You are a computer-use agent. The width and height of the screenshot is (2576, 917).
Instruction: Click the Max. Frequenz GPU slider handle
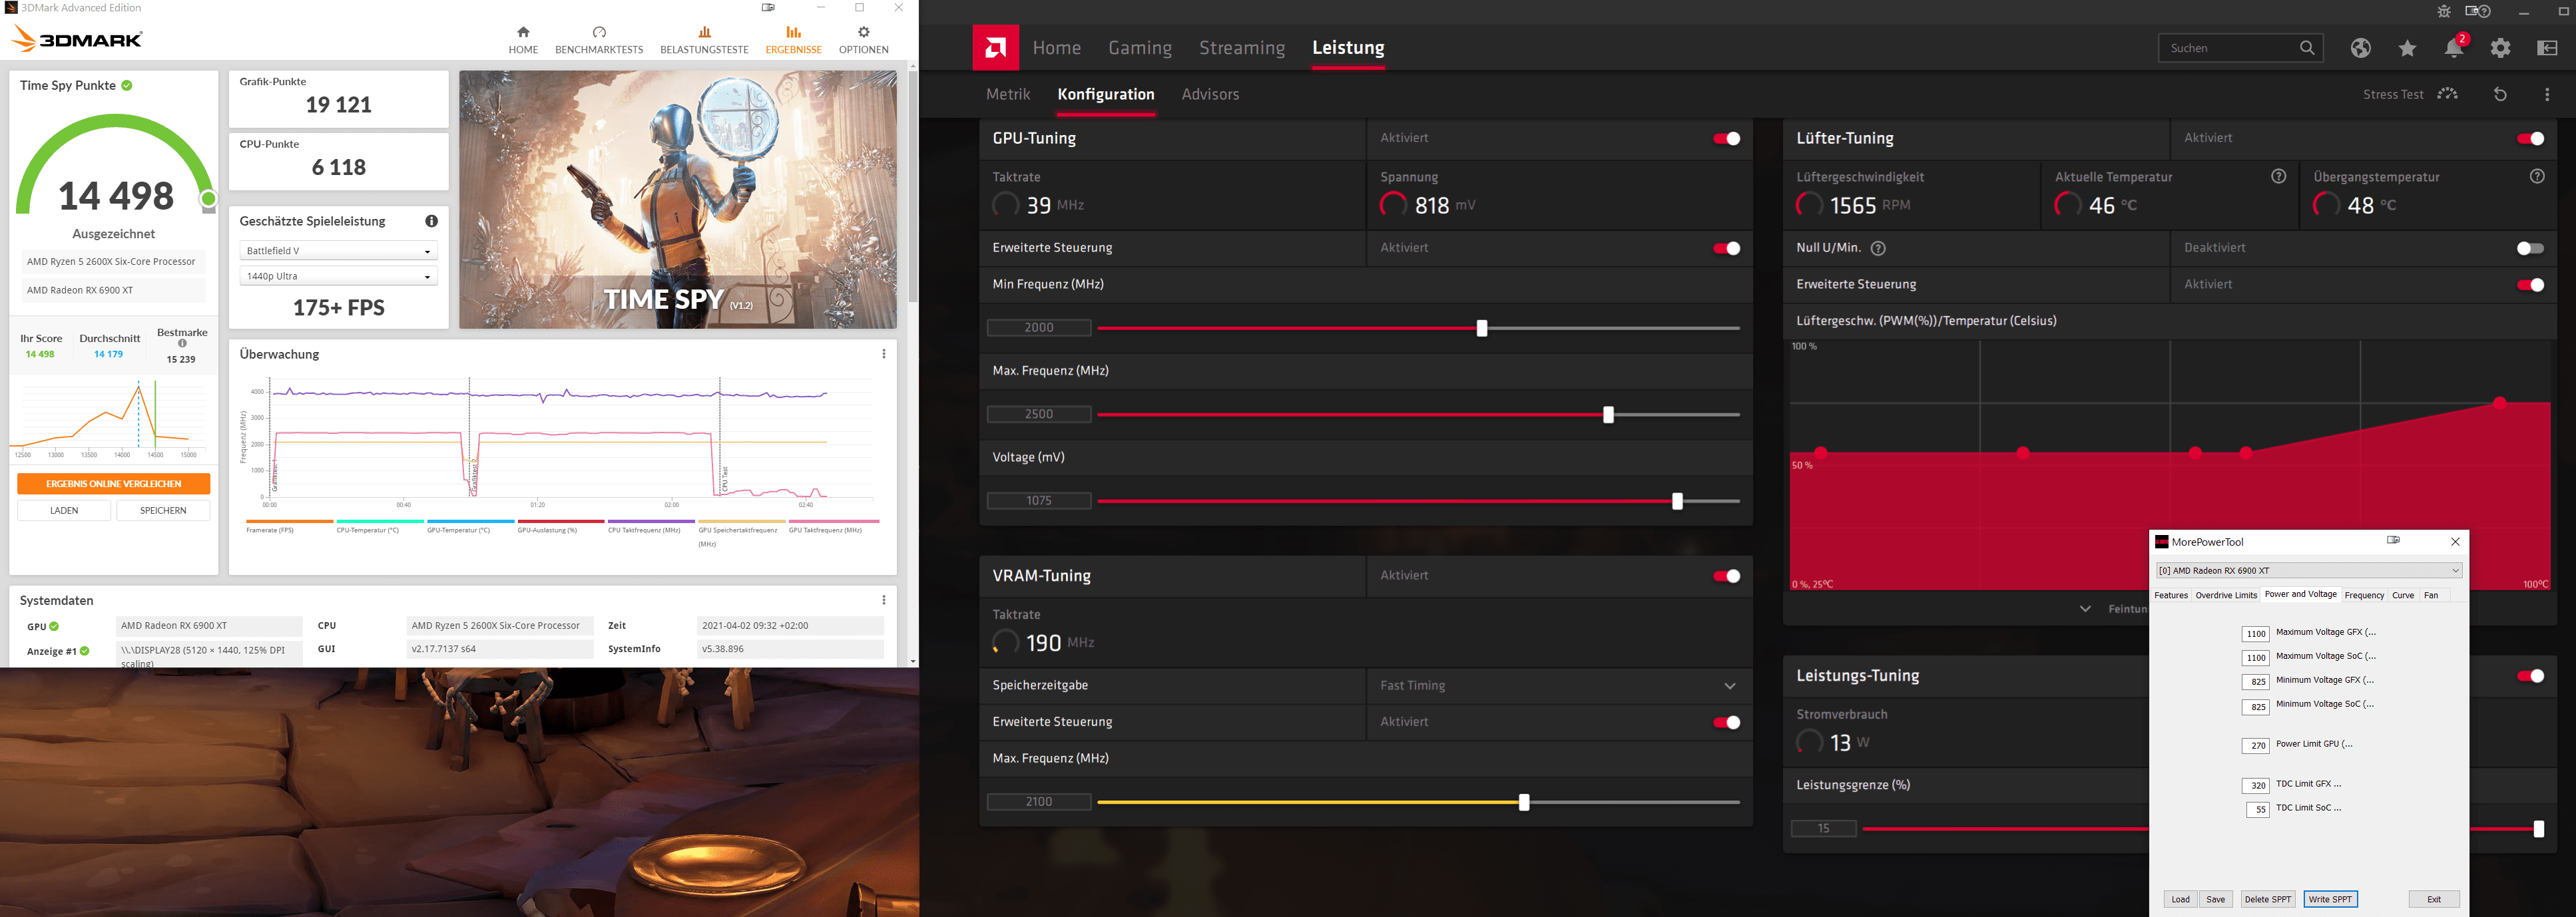(x=1608, y=415)
